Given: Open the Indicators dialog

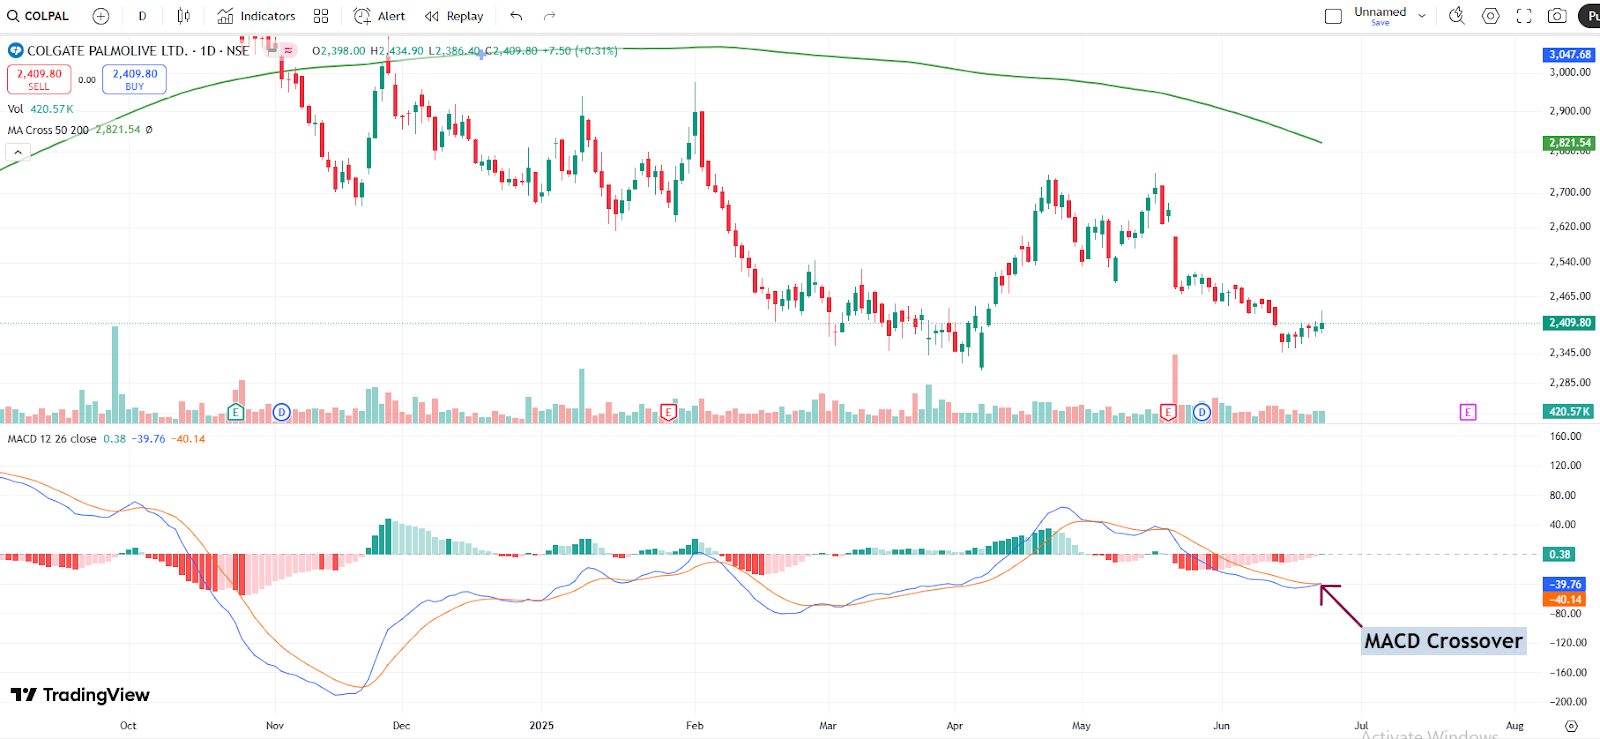Looking at the screenshot, I should pos(257,16).
